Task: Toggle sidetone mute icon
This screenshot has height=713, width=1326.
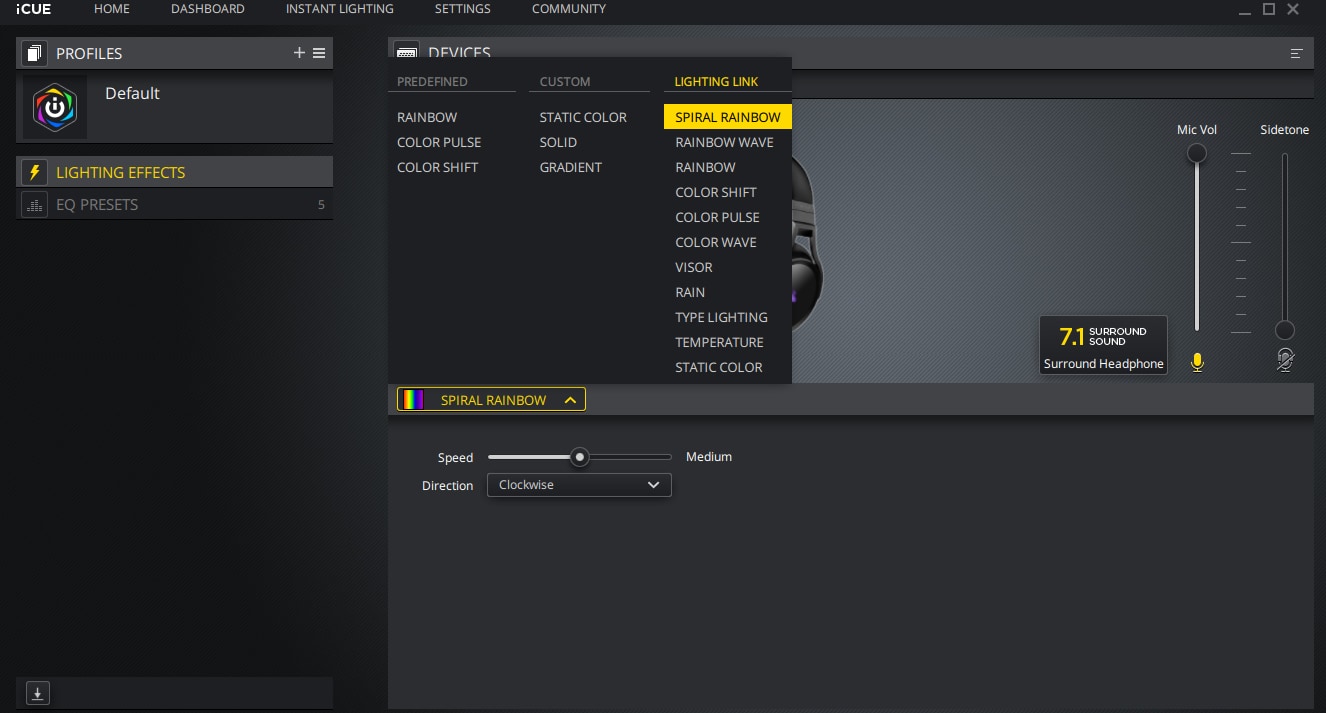Action: 1285,361
